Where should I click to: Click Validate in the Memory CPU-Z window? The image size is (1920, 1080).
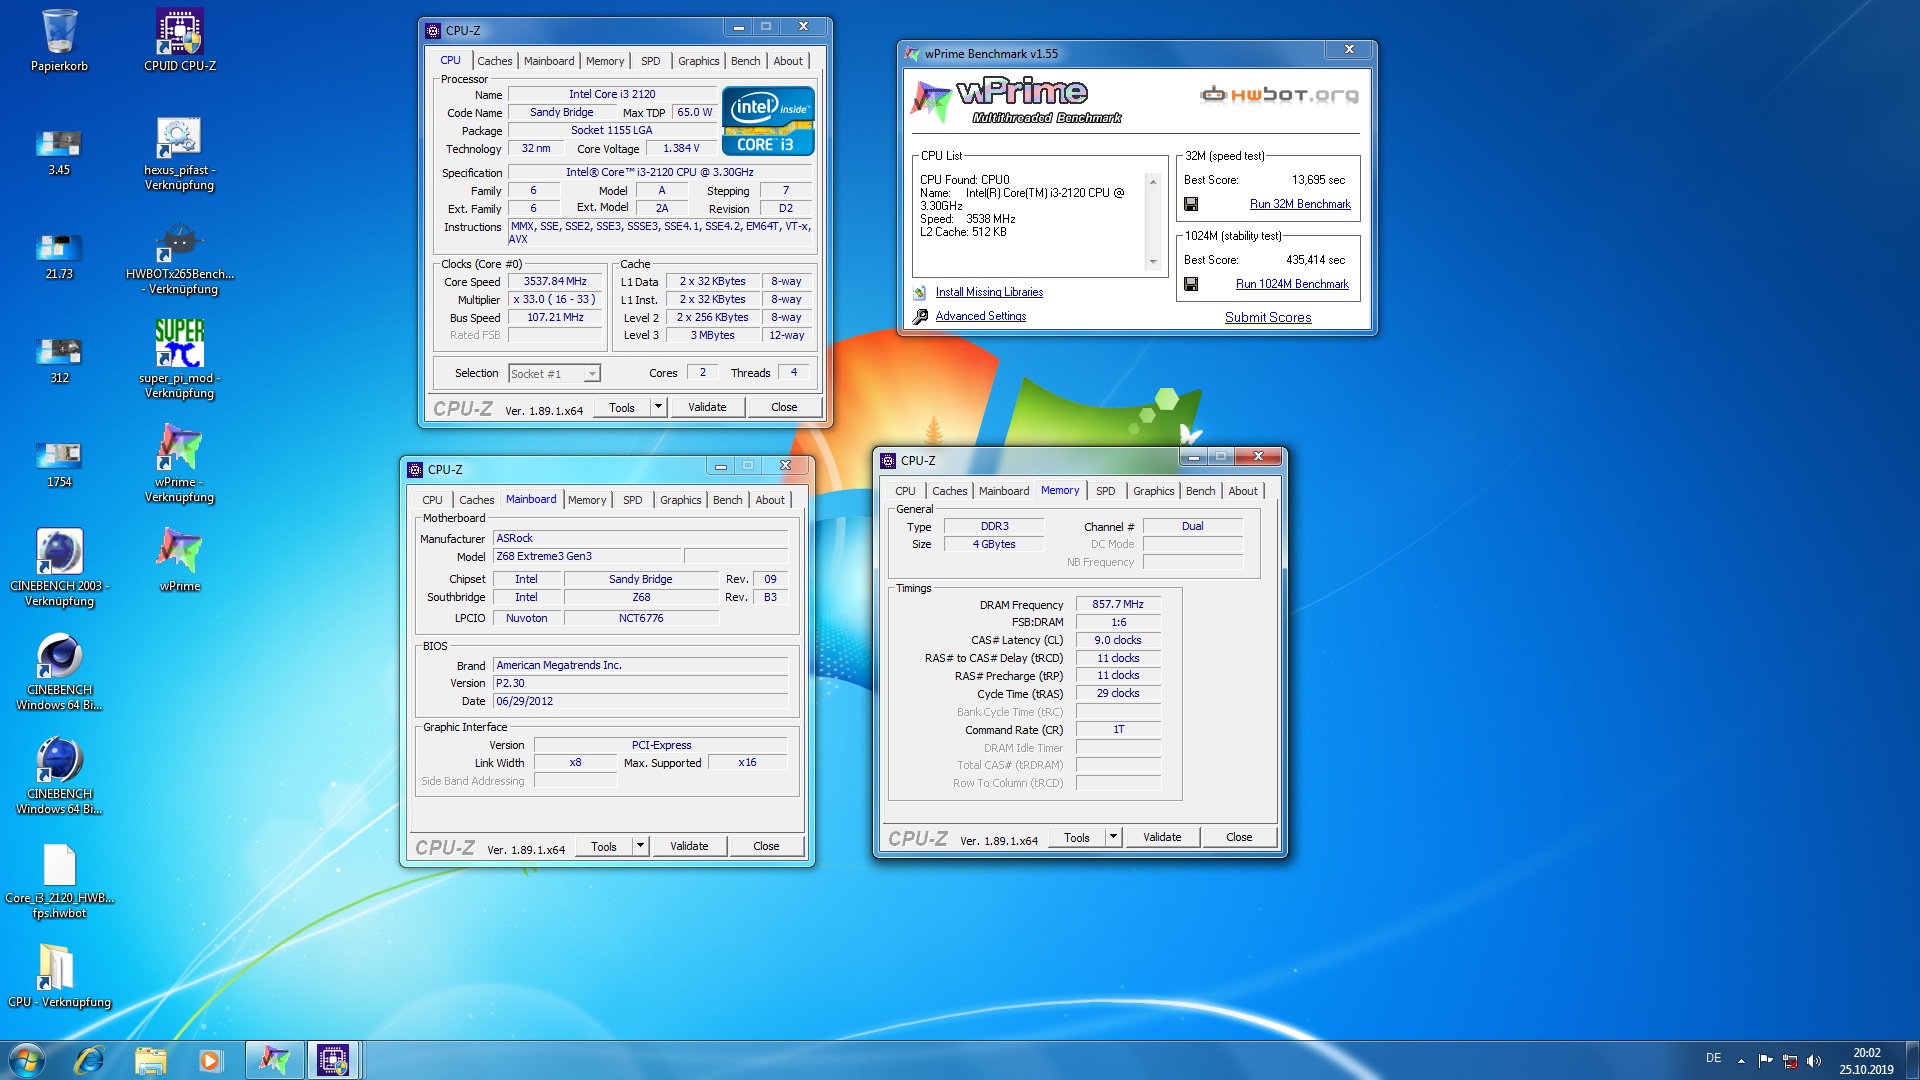1162,837
